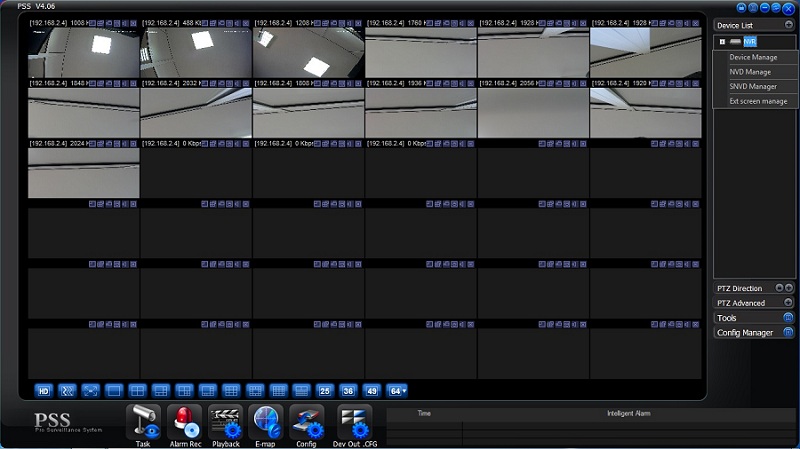Select the camera feed labeled 2024
The height and width of the screenshot is (449, 800).
coord(84,173)
